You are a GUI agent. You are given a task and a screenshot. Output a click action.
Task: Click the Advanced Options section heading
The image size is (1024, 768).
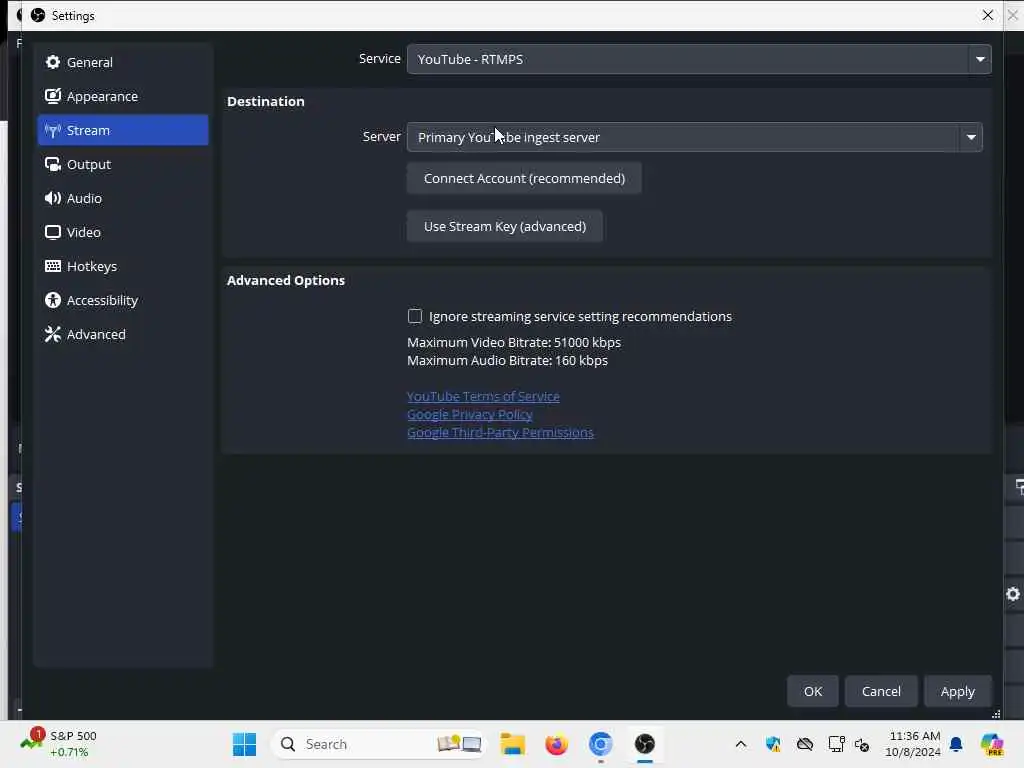point(286,280)
